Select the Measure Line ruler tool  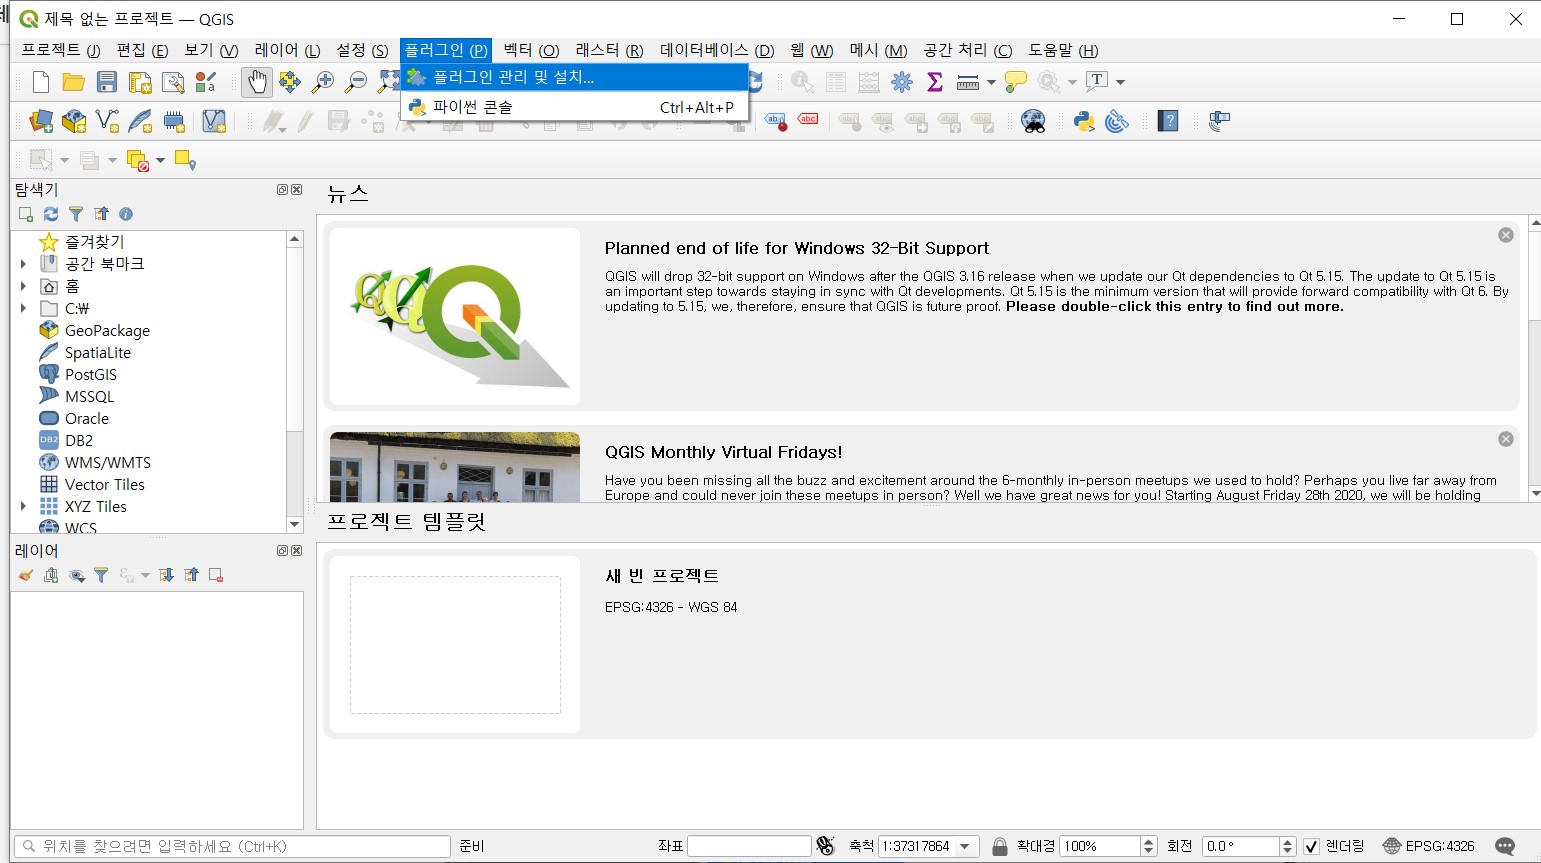coord(968,82)
